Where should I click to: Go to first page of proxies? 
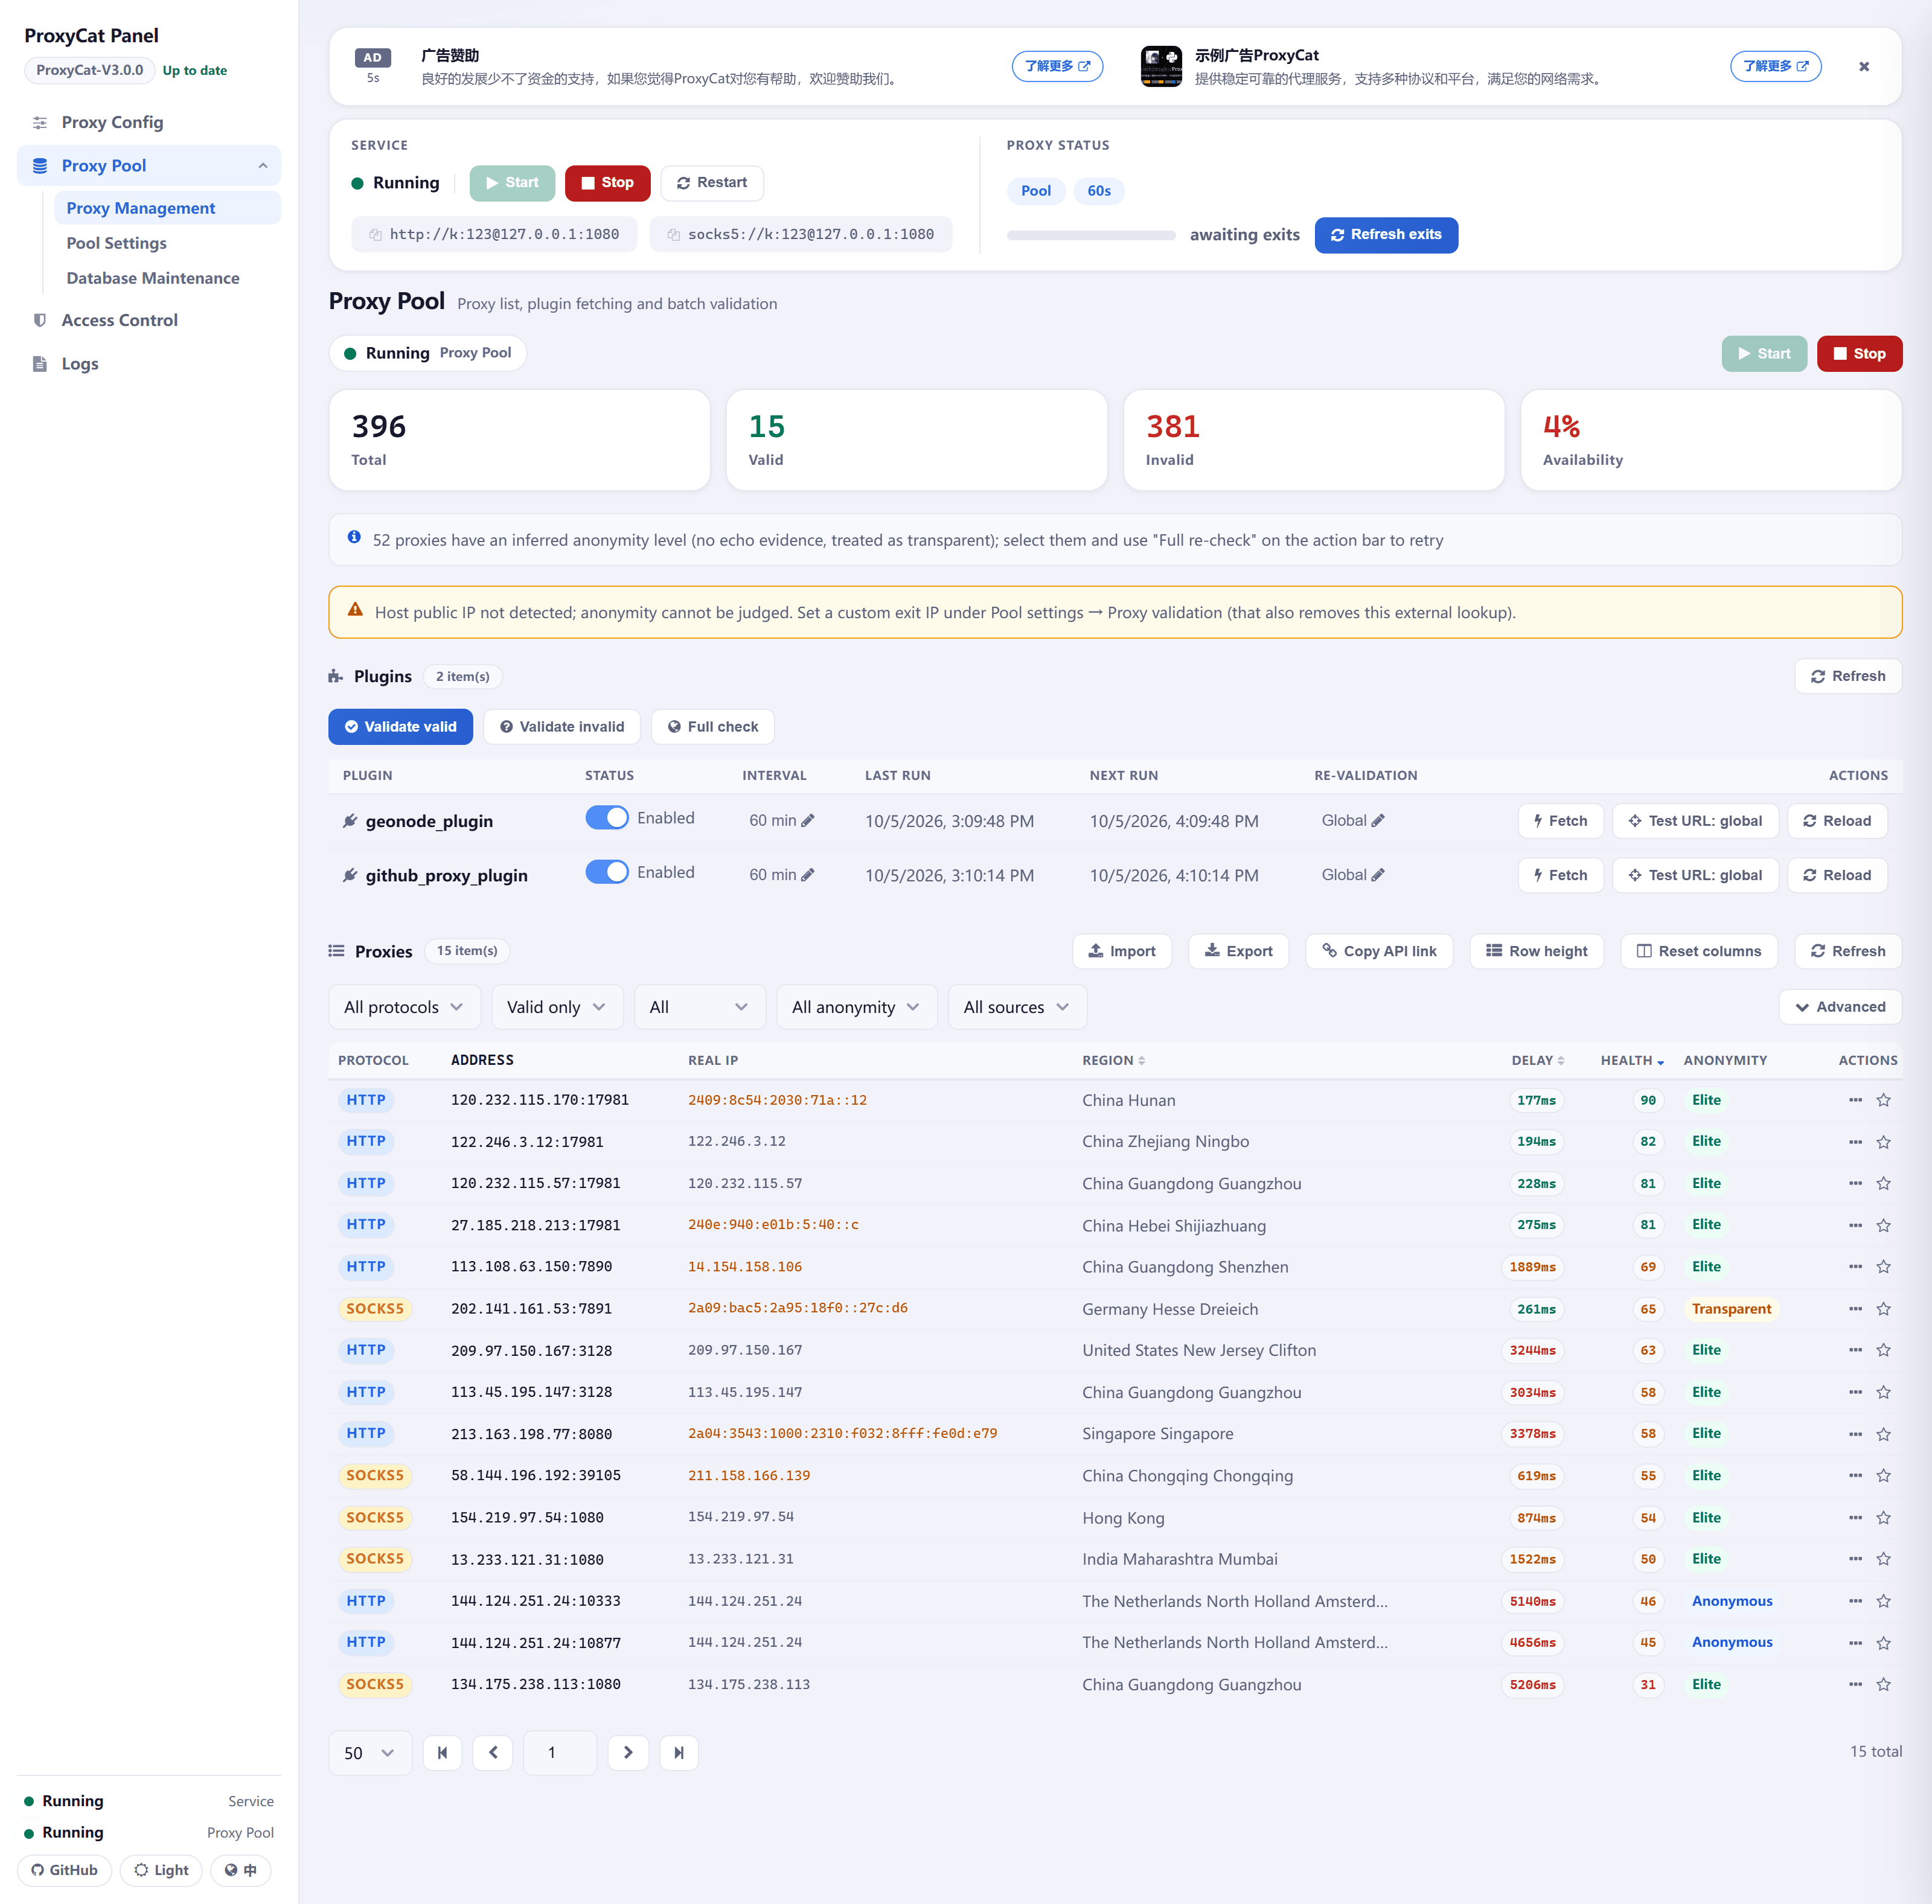(x=442, y=1753)
